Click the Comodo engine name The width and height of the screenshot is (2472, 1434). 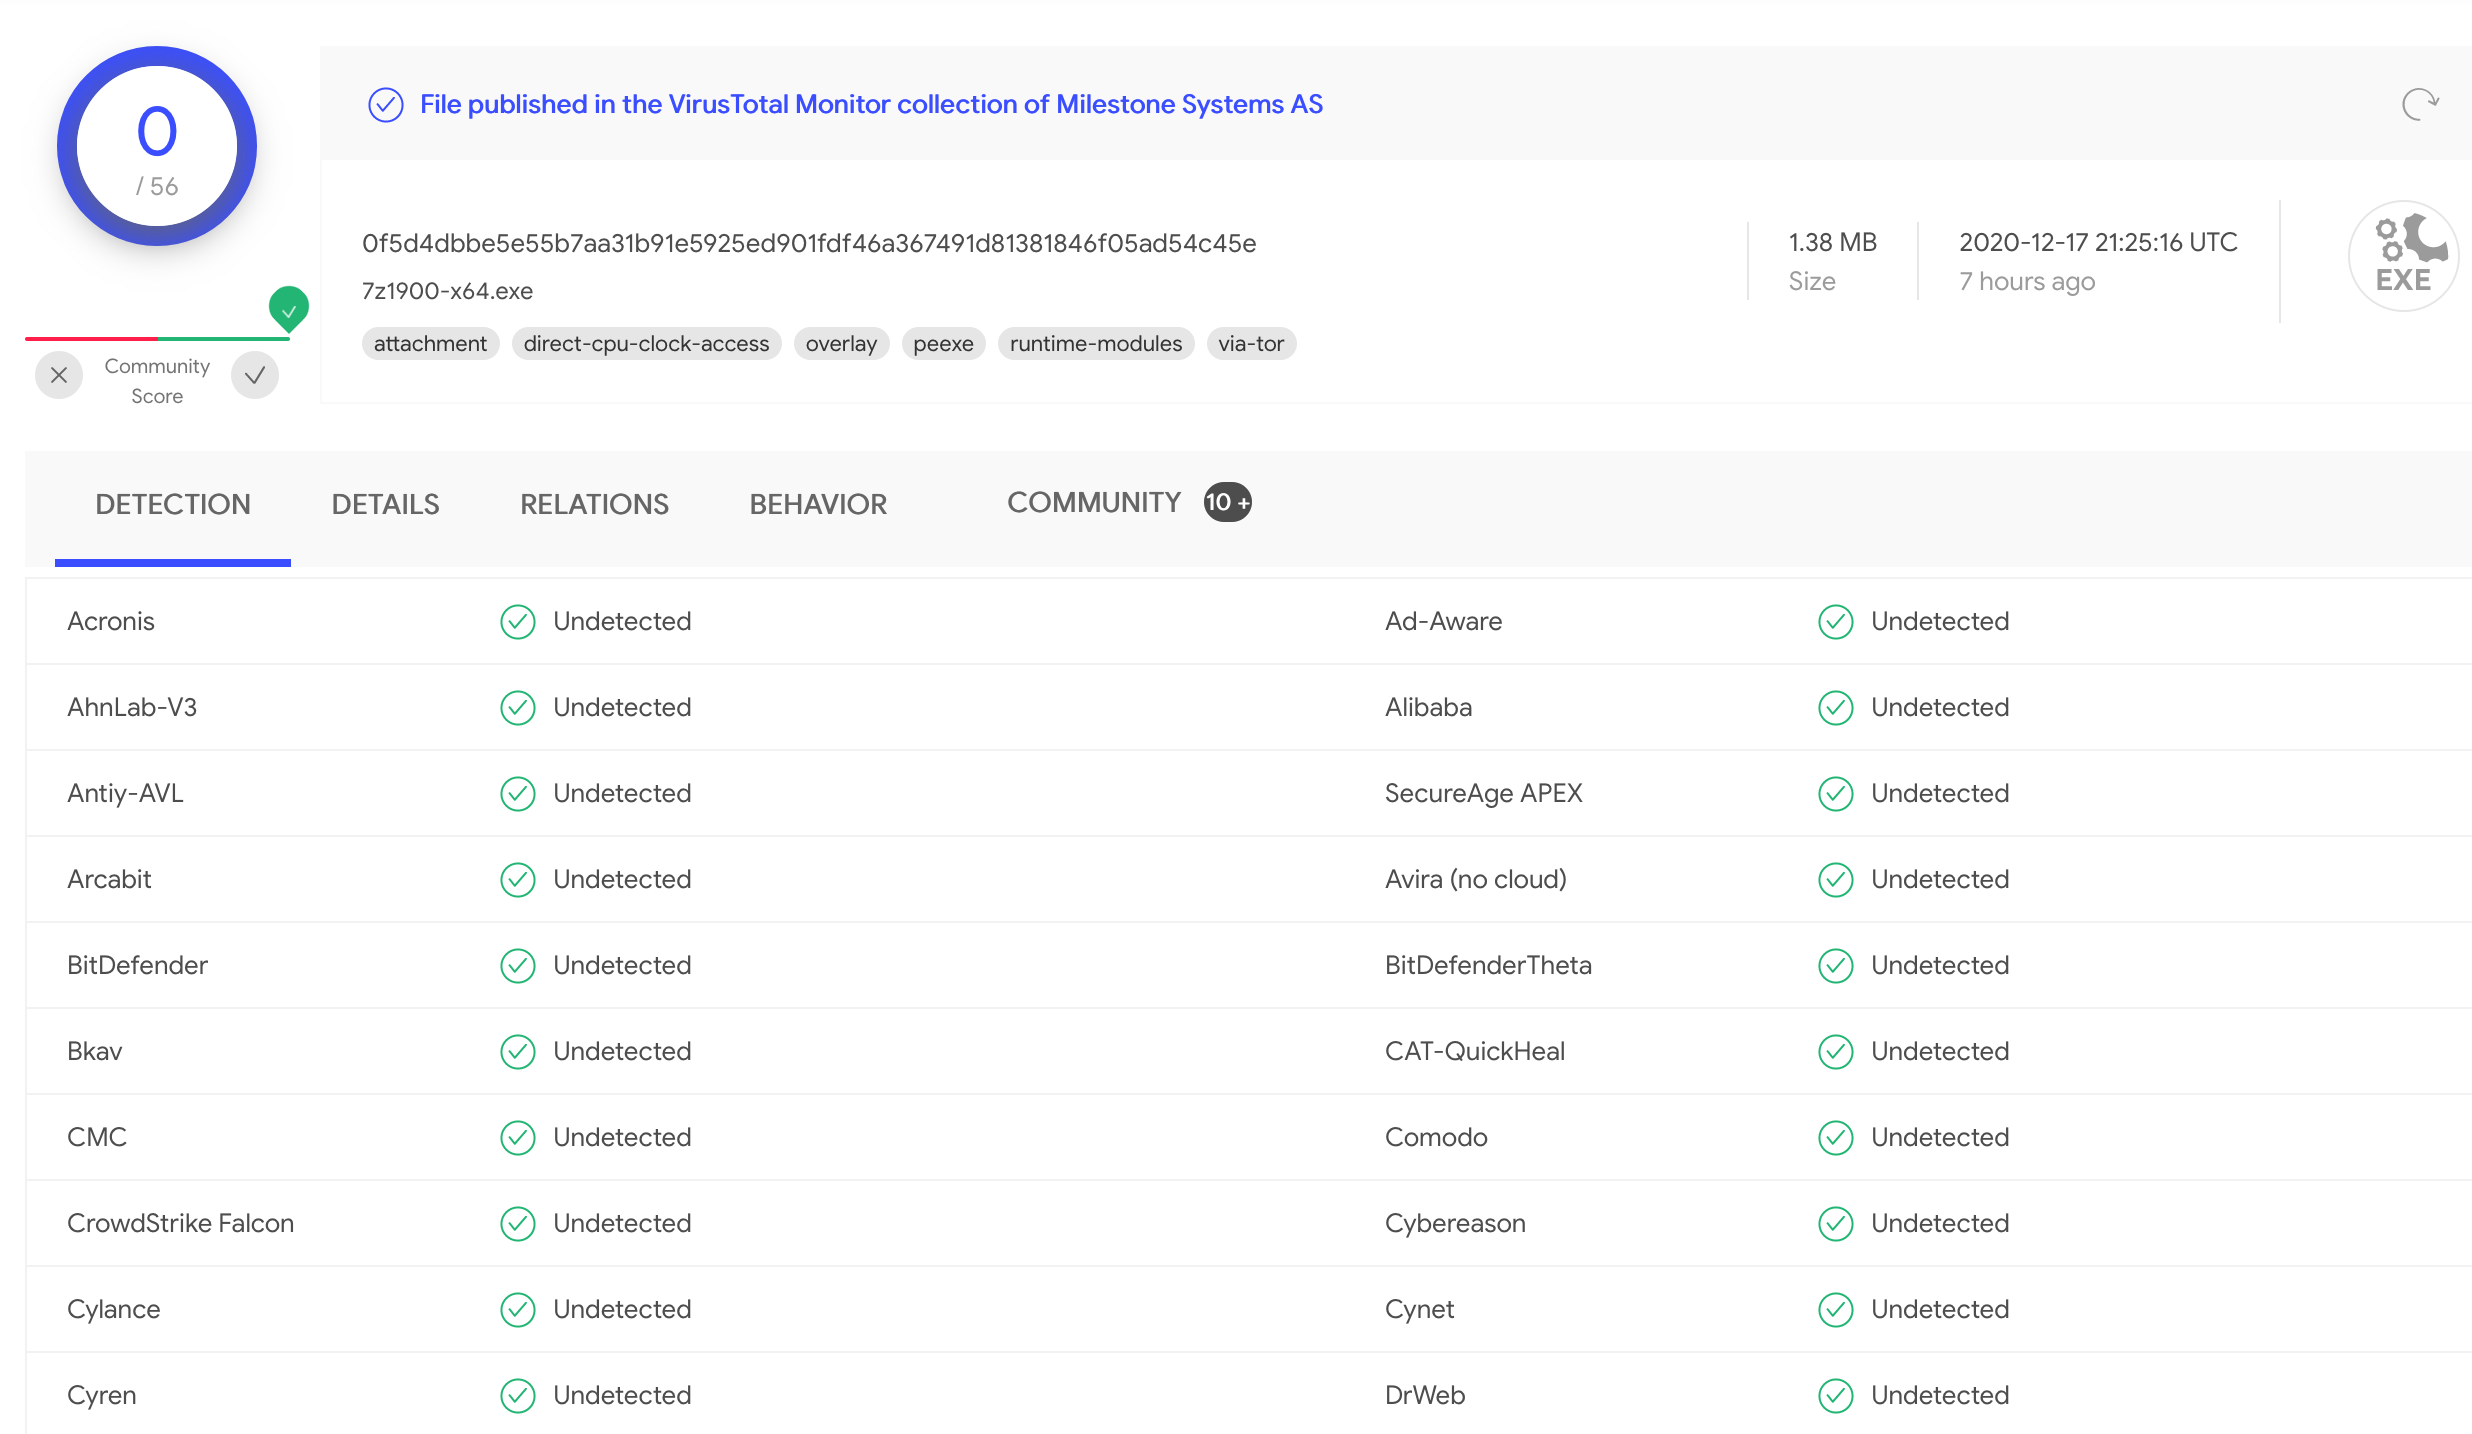click(1436, 1137)
